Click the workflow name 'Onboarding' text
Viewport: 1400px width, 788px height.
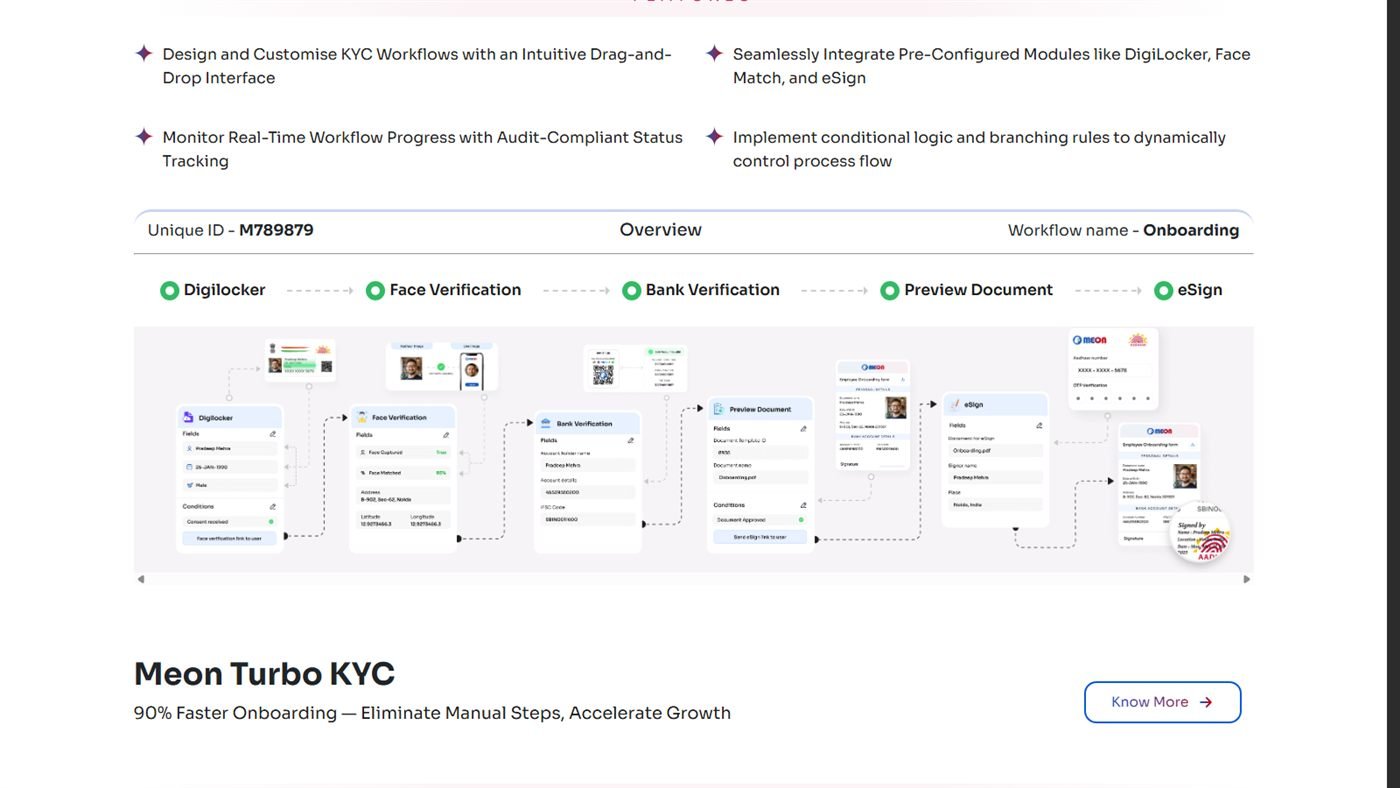coord(1191,230)
